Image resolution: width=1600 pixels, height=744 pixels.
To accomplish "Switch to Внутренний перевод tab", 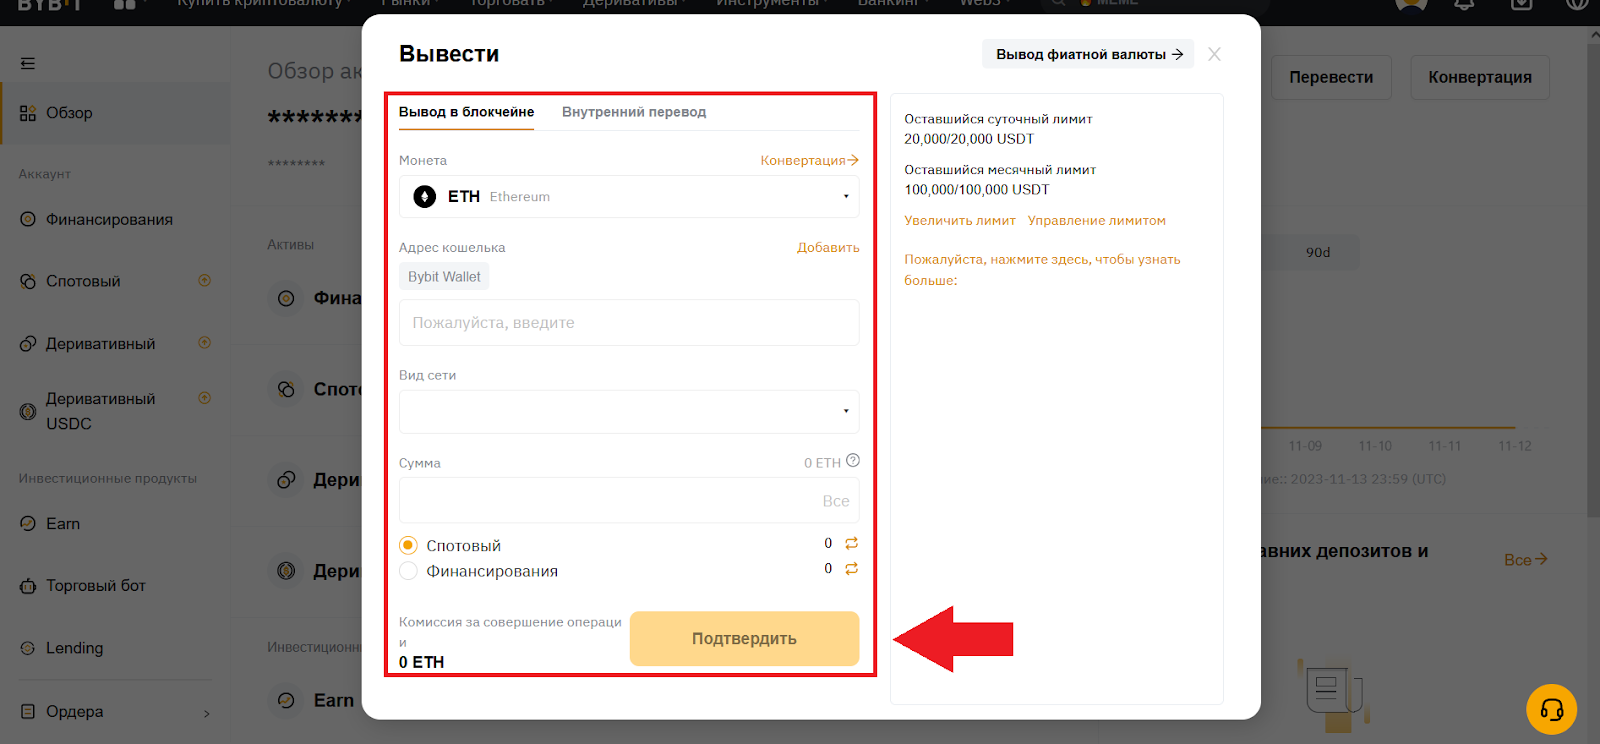I will click(634, 112).
